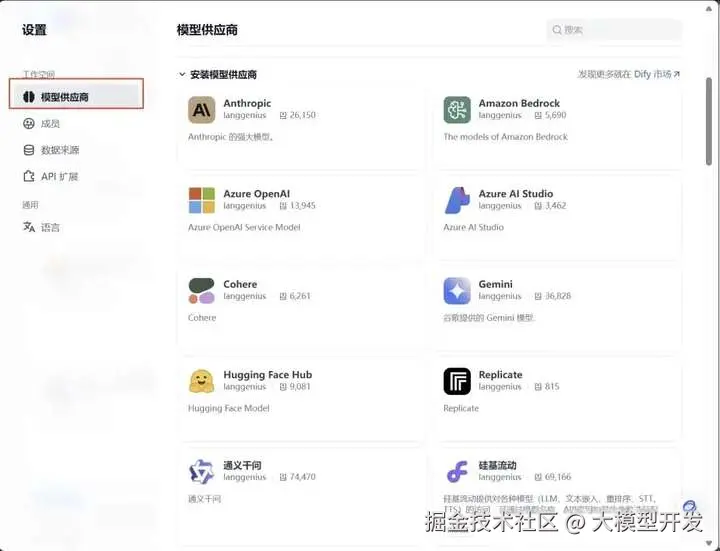720x551 pixels.
Task: Click the Replicate provider title
Action: click(501, 375)
